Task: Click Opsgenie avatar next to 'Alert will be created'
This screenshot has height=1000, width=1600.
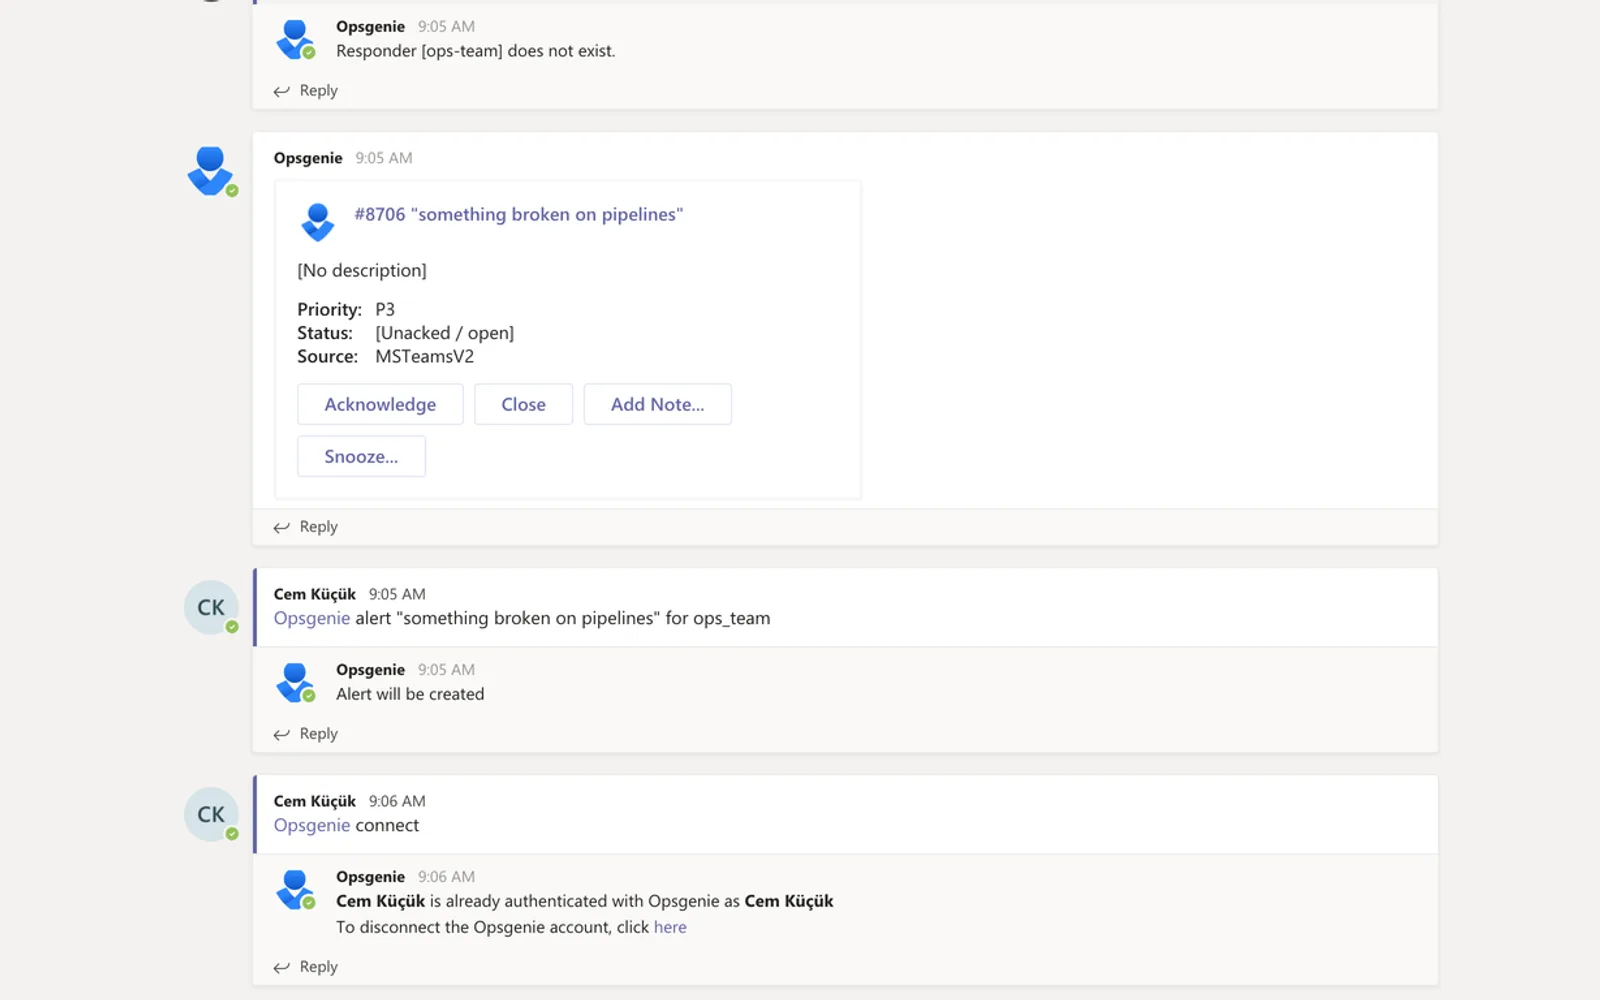Action: point(295,683)
